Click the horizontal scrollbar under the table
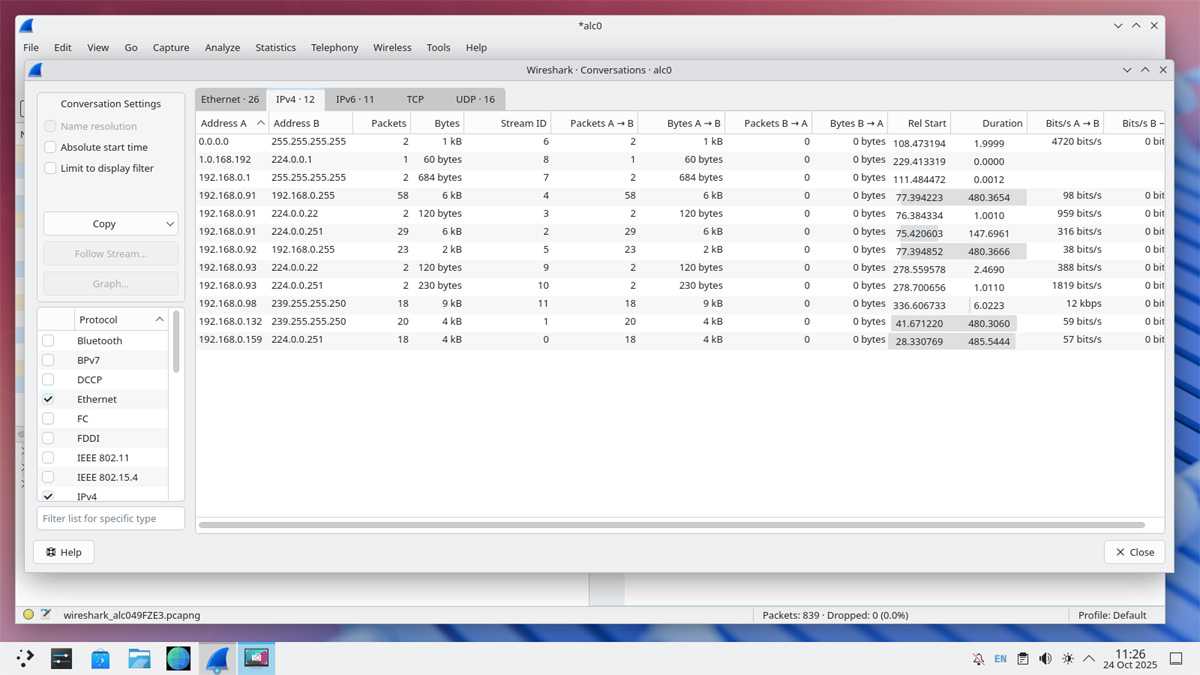This screenshot has width=1200, height=675. [670, 525]
